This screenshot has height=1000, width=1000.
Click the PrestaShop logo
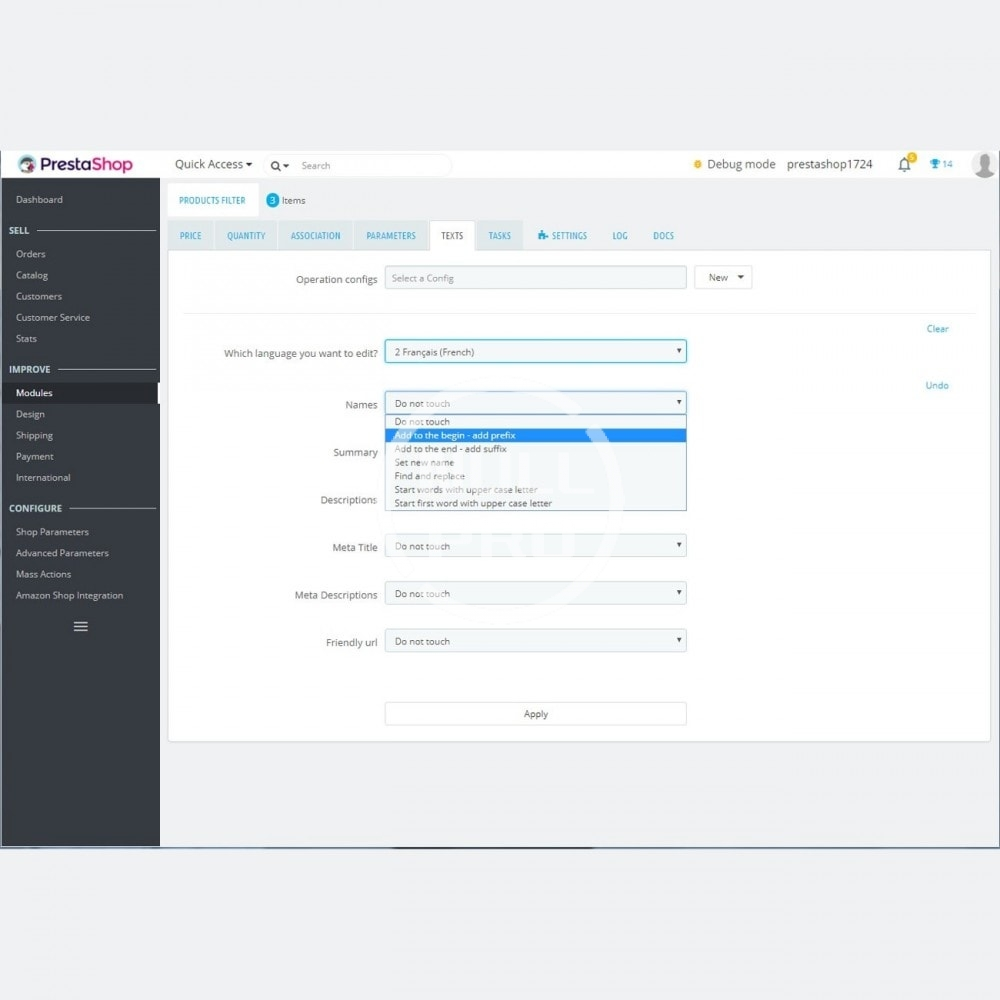75,165
